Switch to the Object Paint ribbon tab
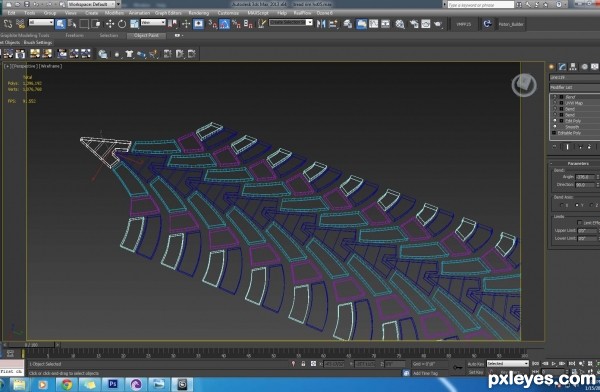 146,35
